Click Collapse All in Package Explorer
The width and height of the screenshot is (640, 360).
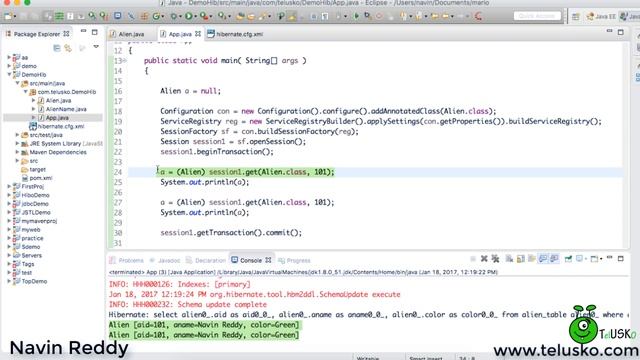pyautogui.click(x=57, y=48)
